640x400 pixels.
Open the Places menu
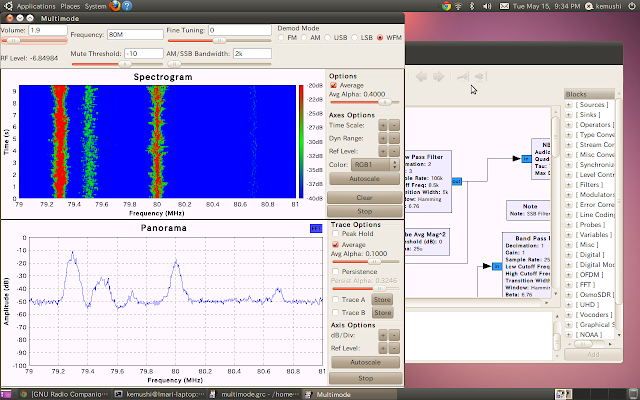(x=70, y=6)
